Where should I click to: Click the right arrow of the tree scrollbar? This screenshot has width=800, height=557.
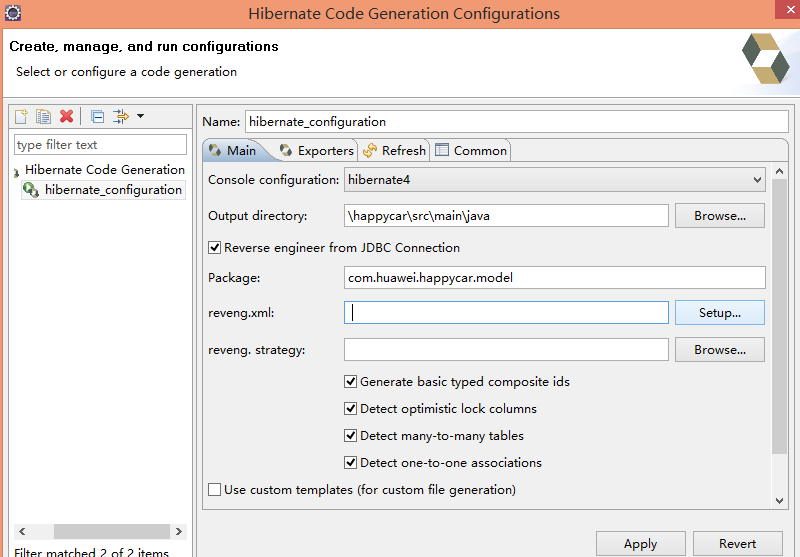(x=179, y=531)
